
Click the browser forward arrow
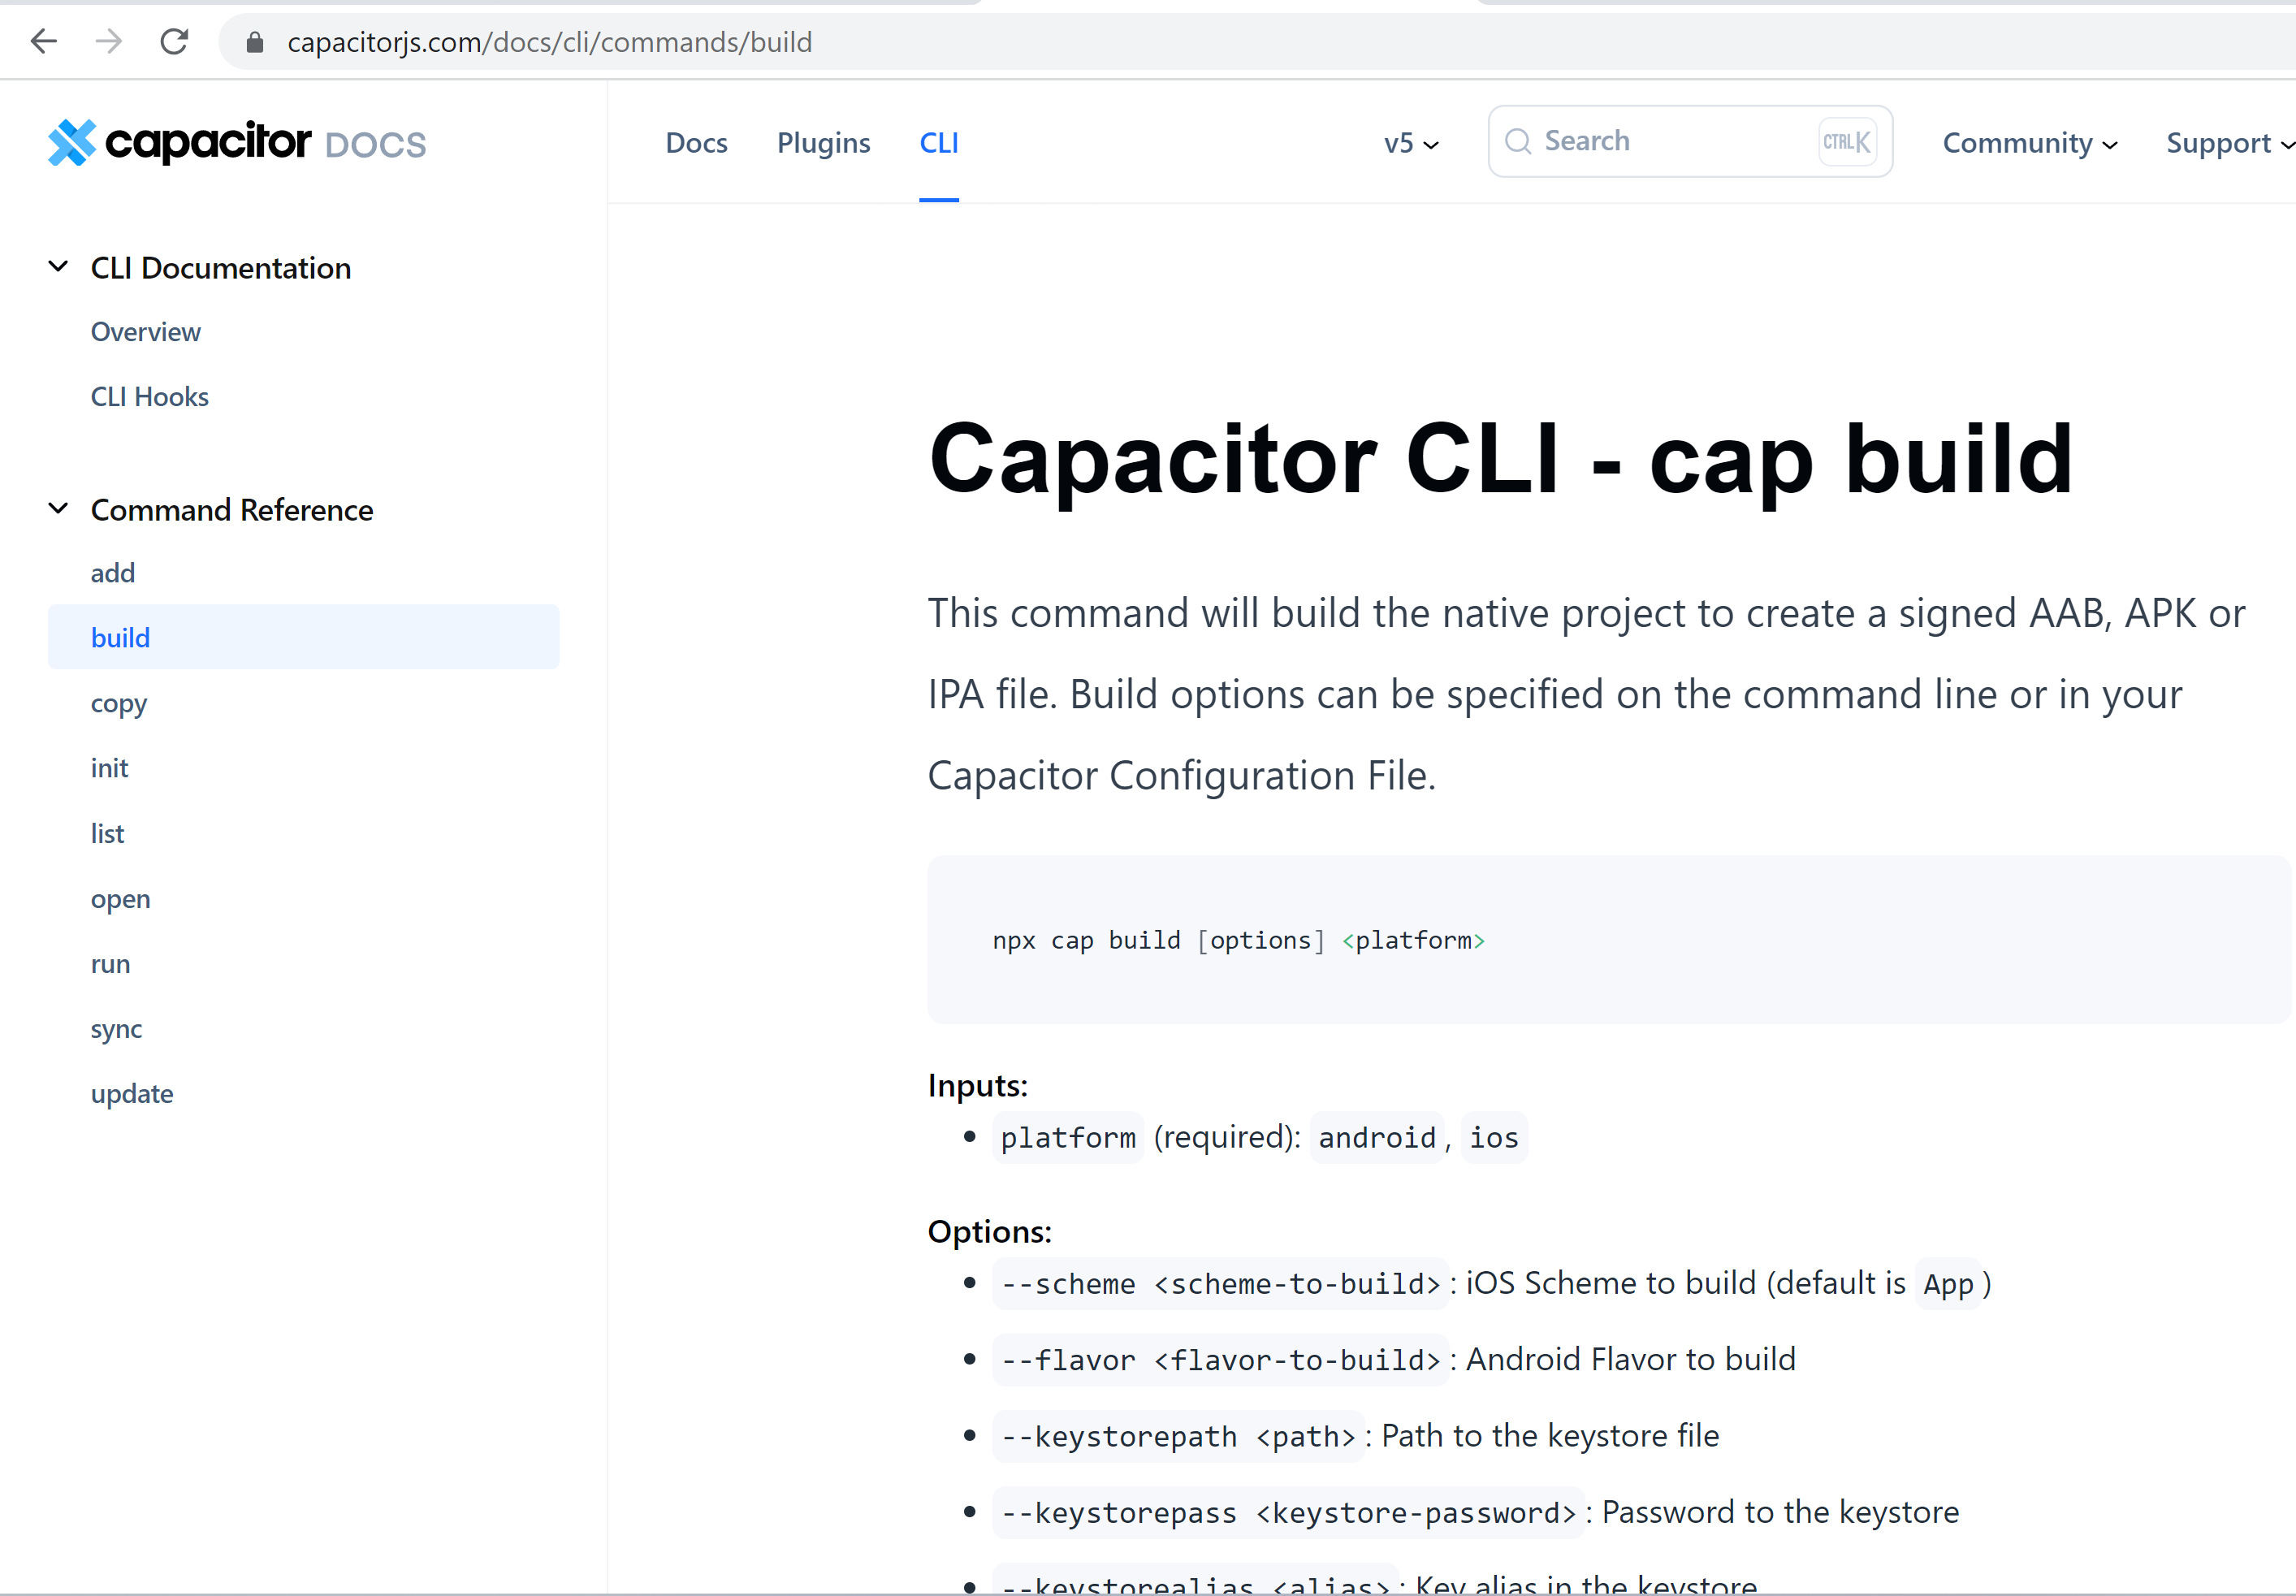[108, 41]
